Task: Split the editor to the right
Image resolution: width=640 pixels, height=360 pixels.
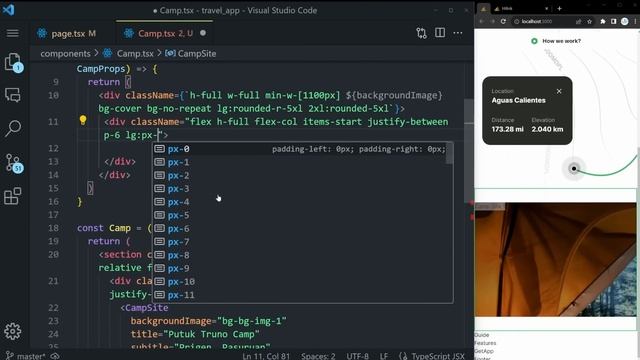Action: point(440,33)
